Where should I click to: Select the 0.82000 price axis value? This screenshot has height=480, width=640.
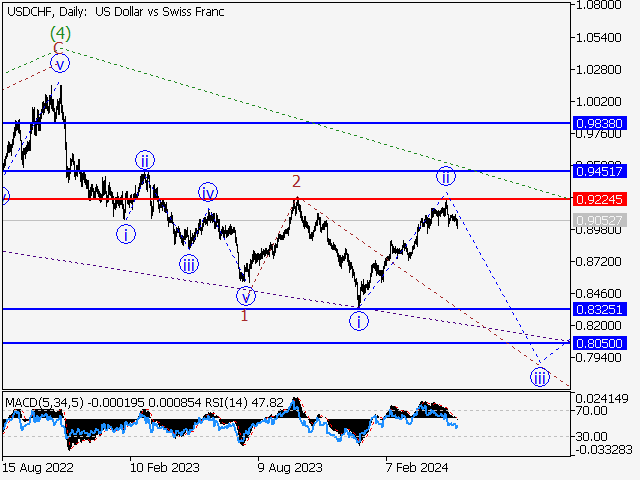point(598,325)
